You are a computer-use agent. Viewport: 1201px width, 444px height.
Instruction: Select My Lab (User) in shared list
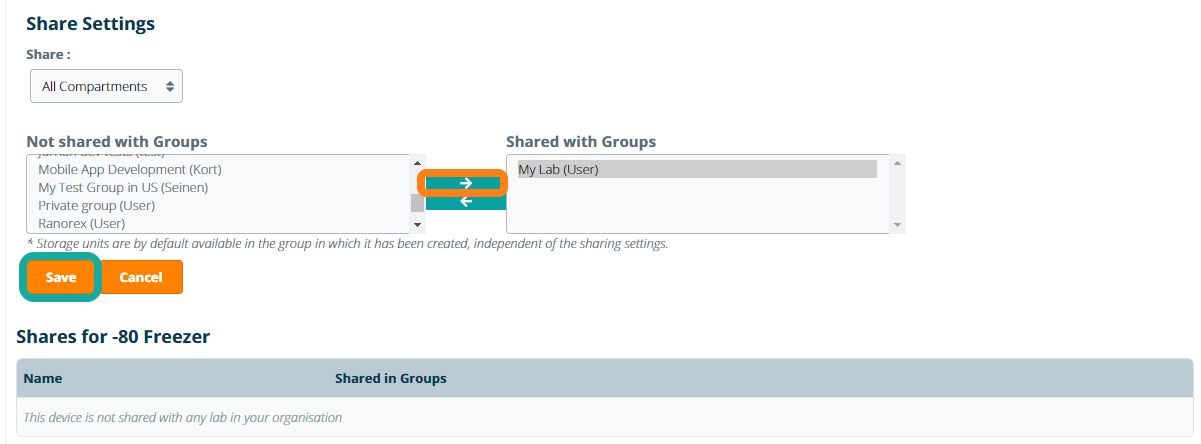pos(558,169)
